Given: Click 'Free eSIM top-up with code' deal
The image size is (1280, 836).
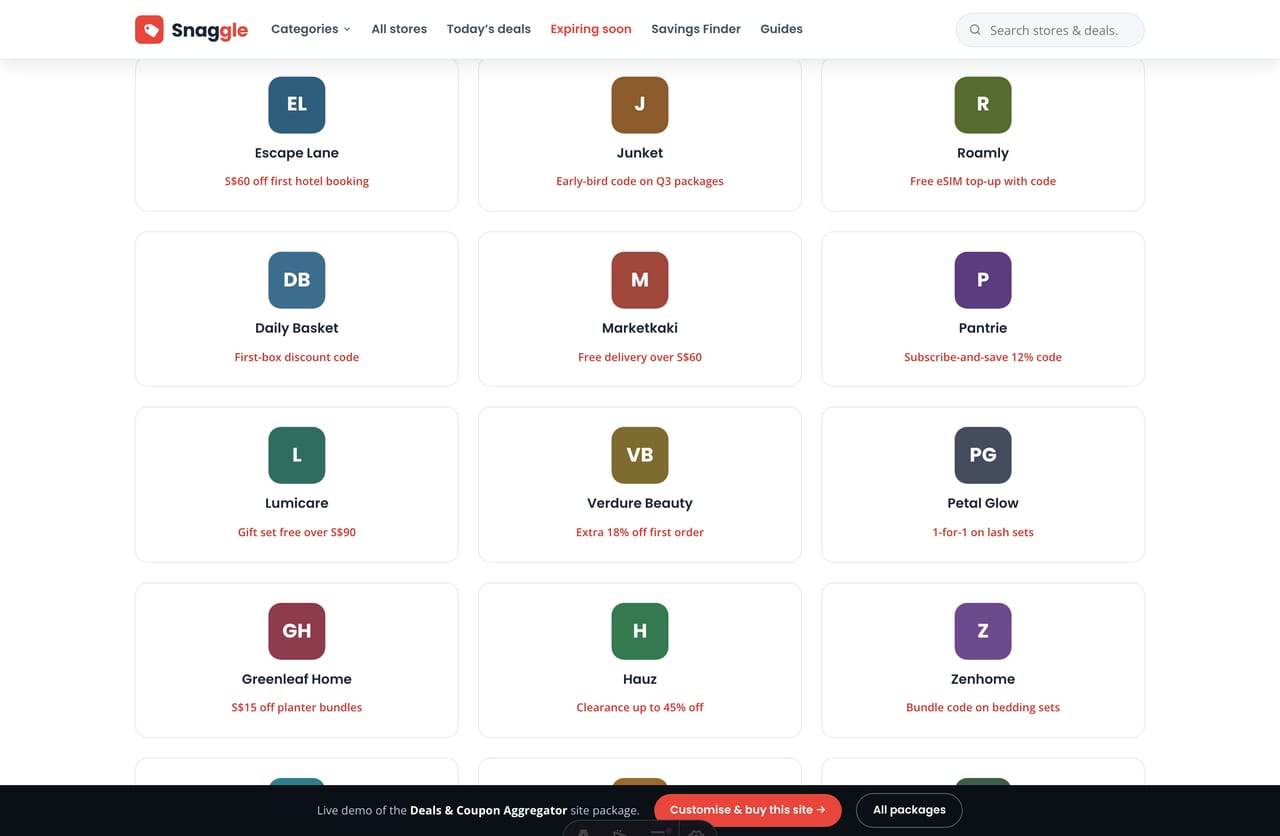Looking at the screenshot, I should pyautogui.click(x=983, y=181).
